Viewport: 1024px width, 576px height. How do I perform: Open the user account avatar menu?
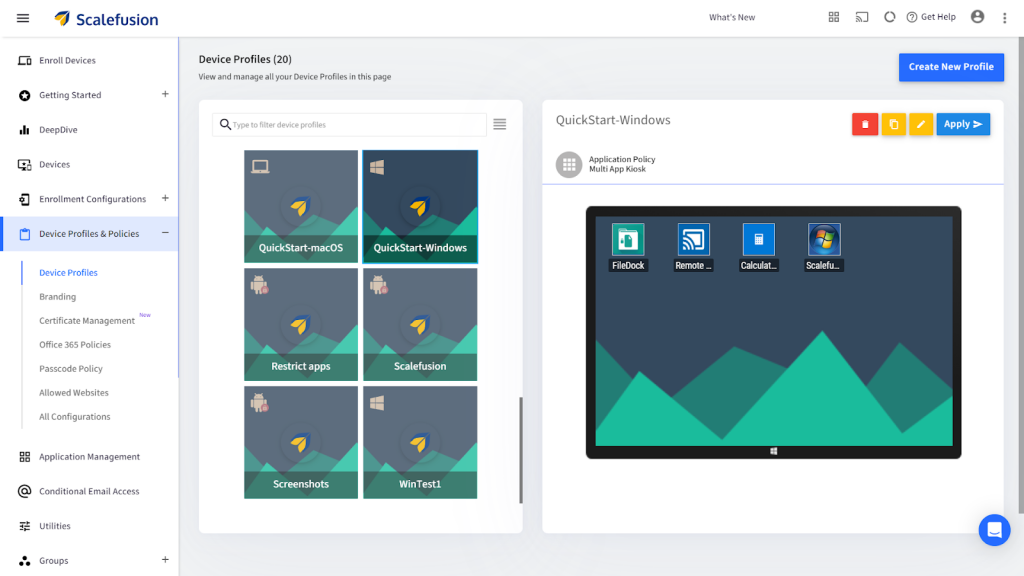click(x=978, y=18)
